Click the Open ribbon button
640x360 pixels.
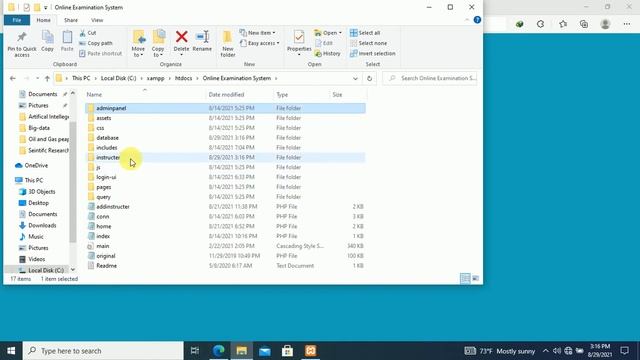(x=328, y=33)
